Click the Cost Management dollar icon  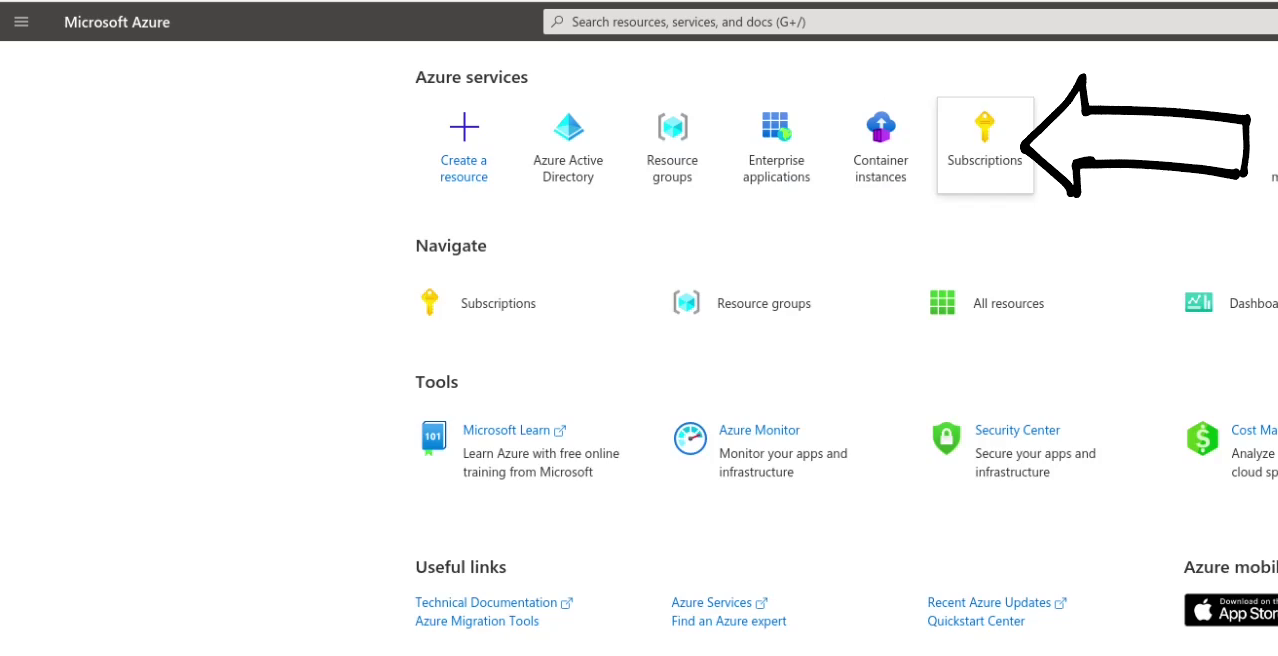(x=1202, y=438)
